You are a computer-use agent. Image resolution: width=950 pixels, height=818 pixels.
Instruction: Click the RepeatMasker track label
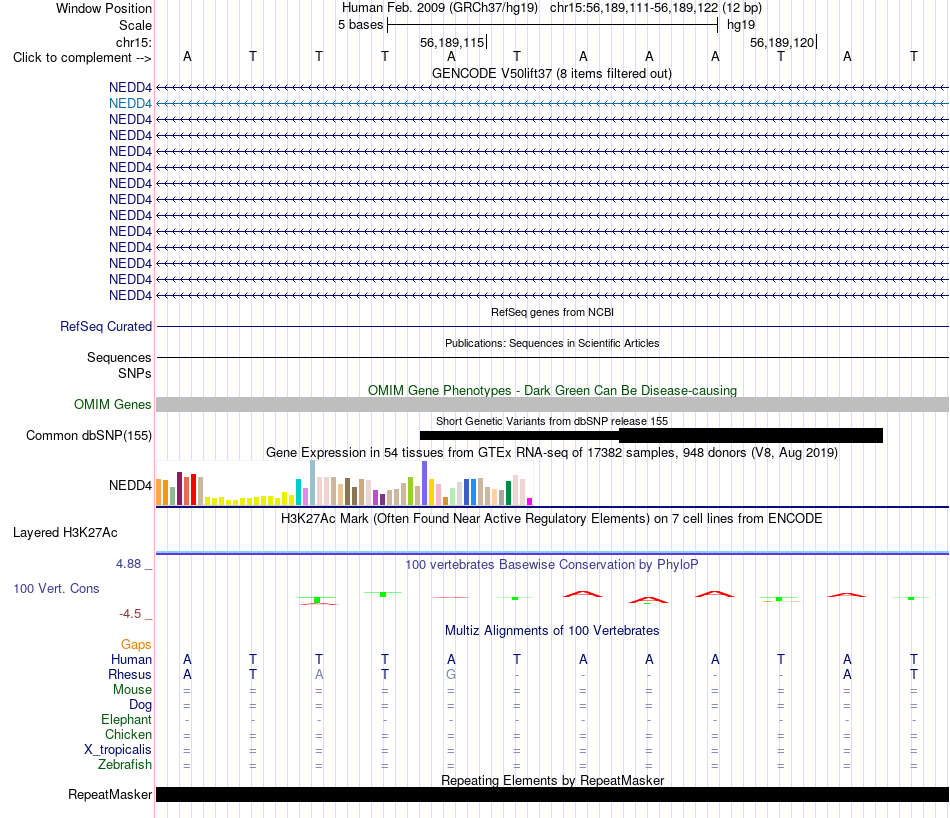(x=110, y=794)
